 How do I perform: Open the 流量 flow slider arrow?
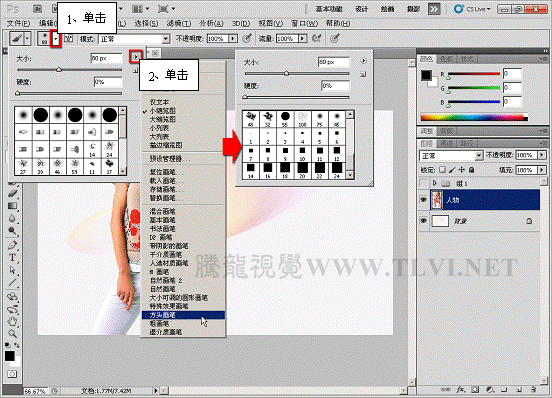point(302,38)
